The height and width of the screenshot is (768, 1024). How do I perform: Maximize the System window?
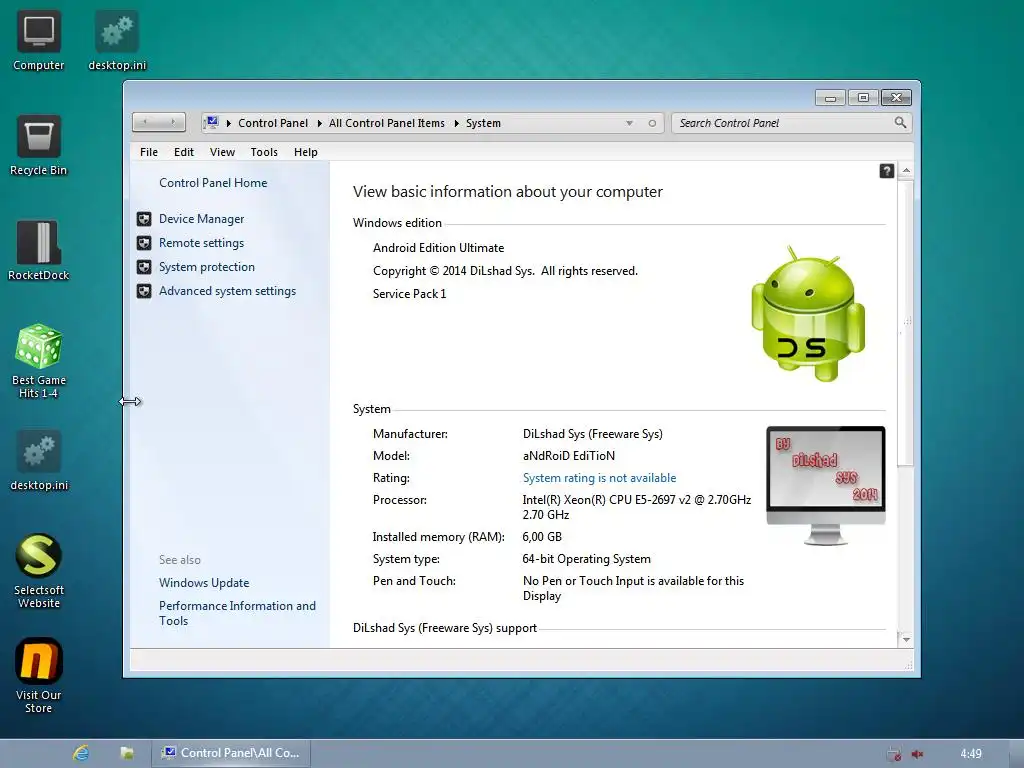[x=863, y=97]
